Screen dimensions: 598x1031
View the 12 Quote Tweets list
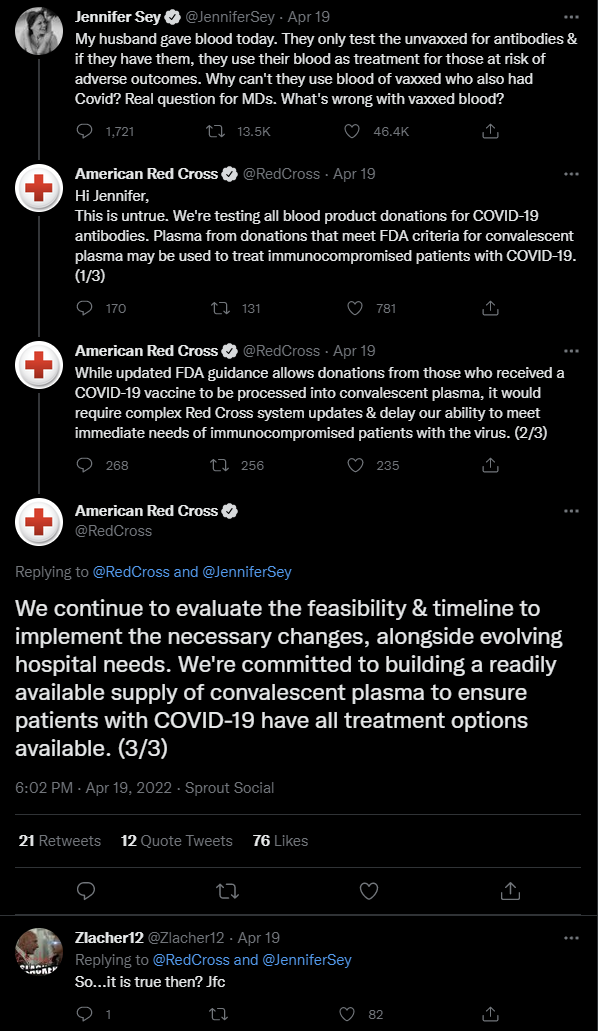pos(176,840)
